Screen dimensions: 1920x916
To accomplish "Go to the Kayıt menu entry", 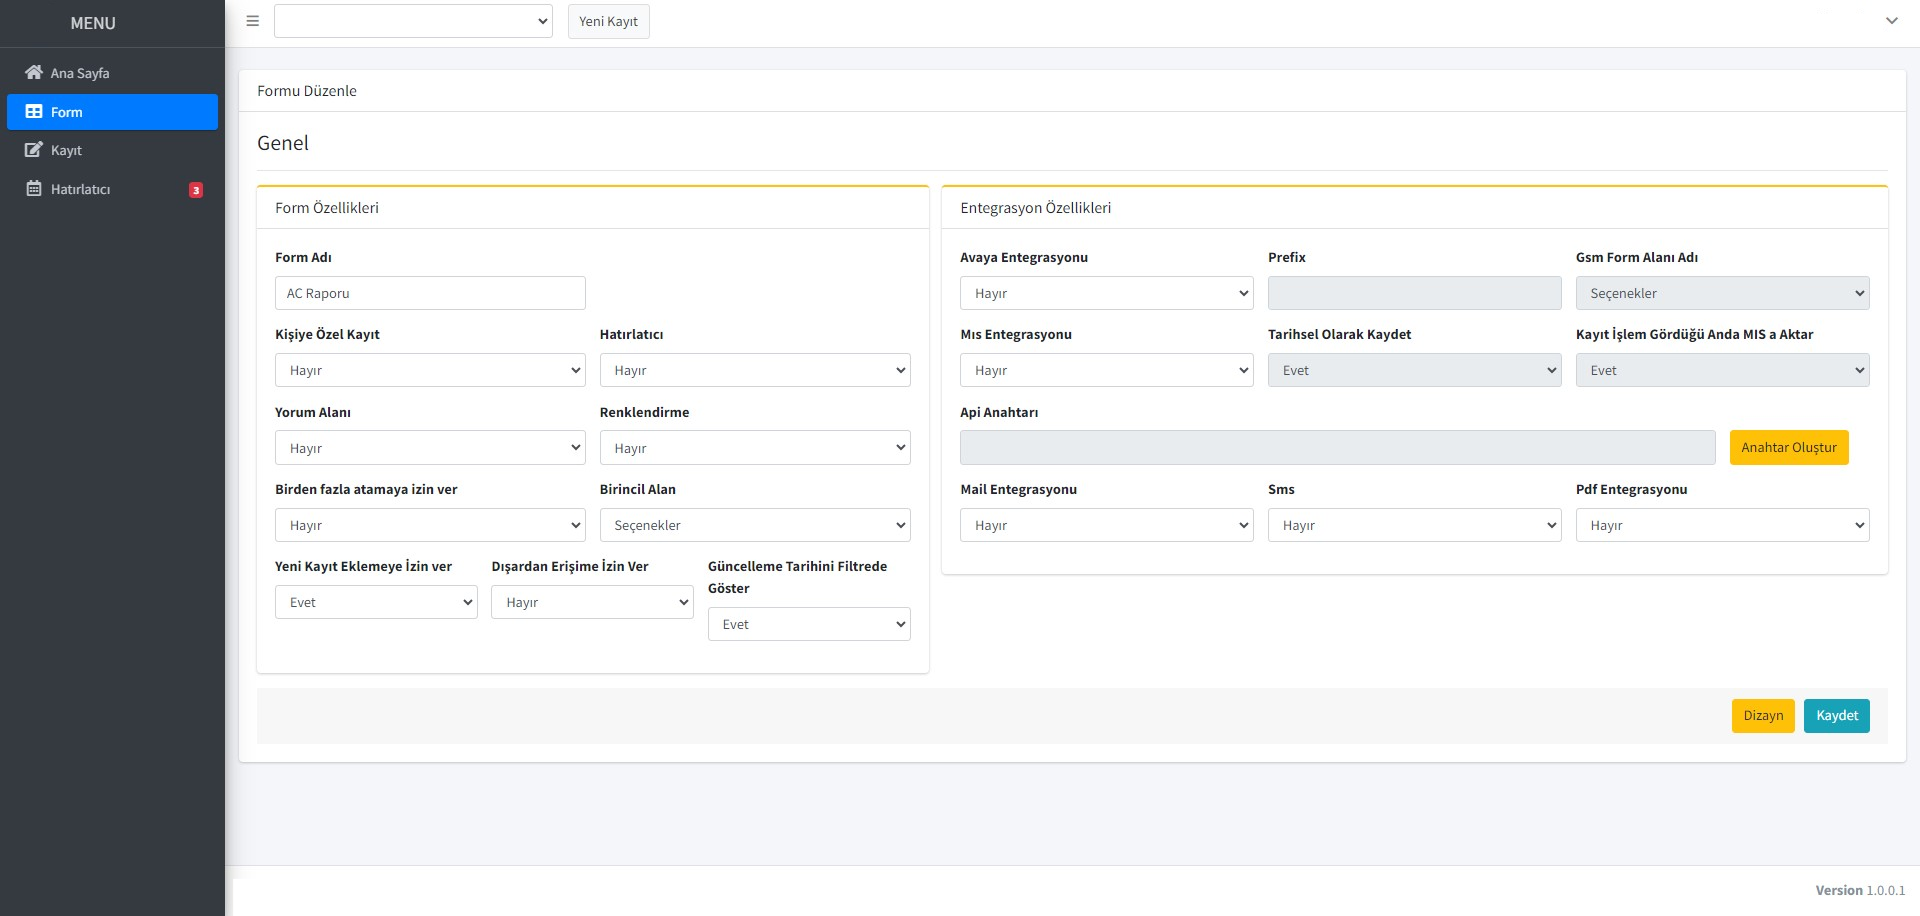I will [x=112, y=150].
